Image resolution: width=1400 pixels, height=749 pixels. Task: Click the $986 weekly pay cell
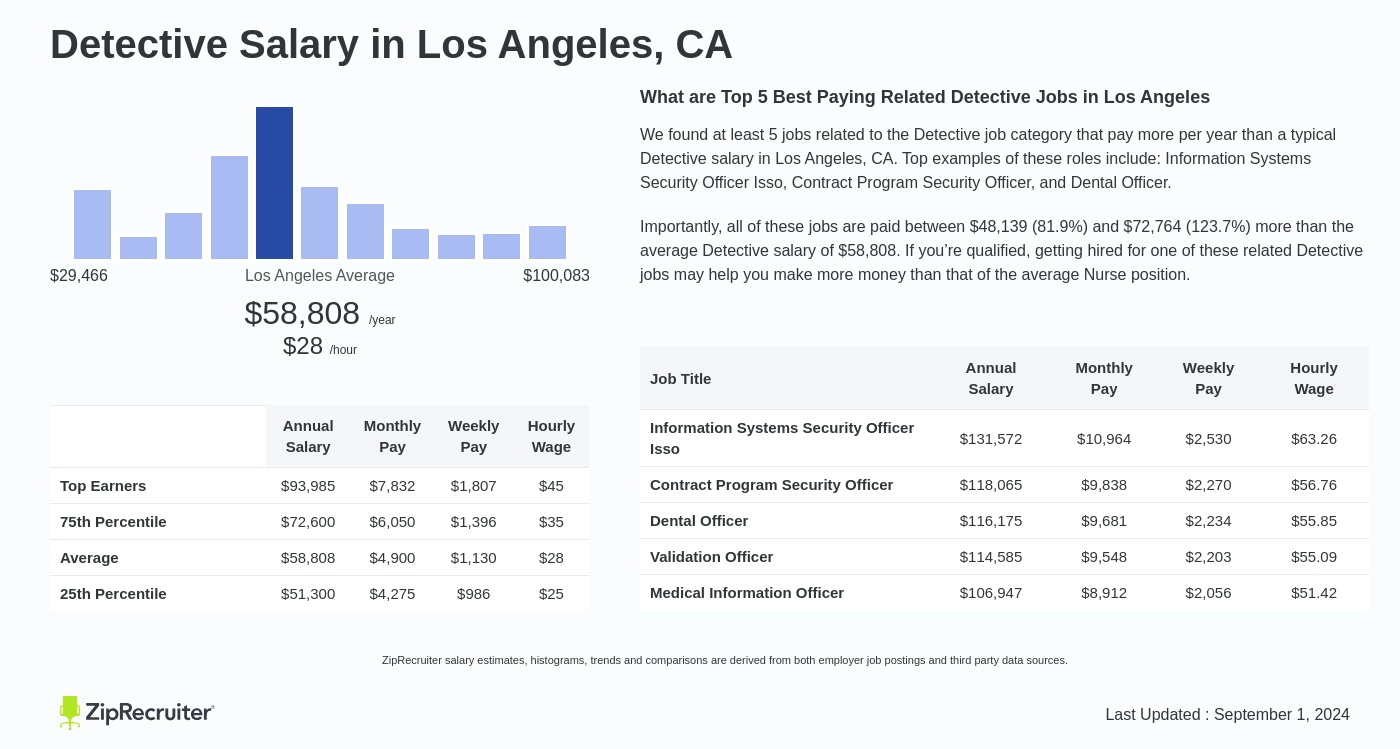[474, 594]
